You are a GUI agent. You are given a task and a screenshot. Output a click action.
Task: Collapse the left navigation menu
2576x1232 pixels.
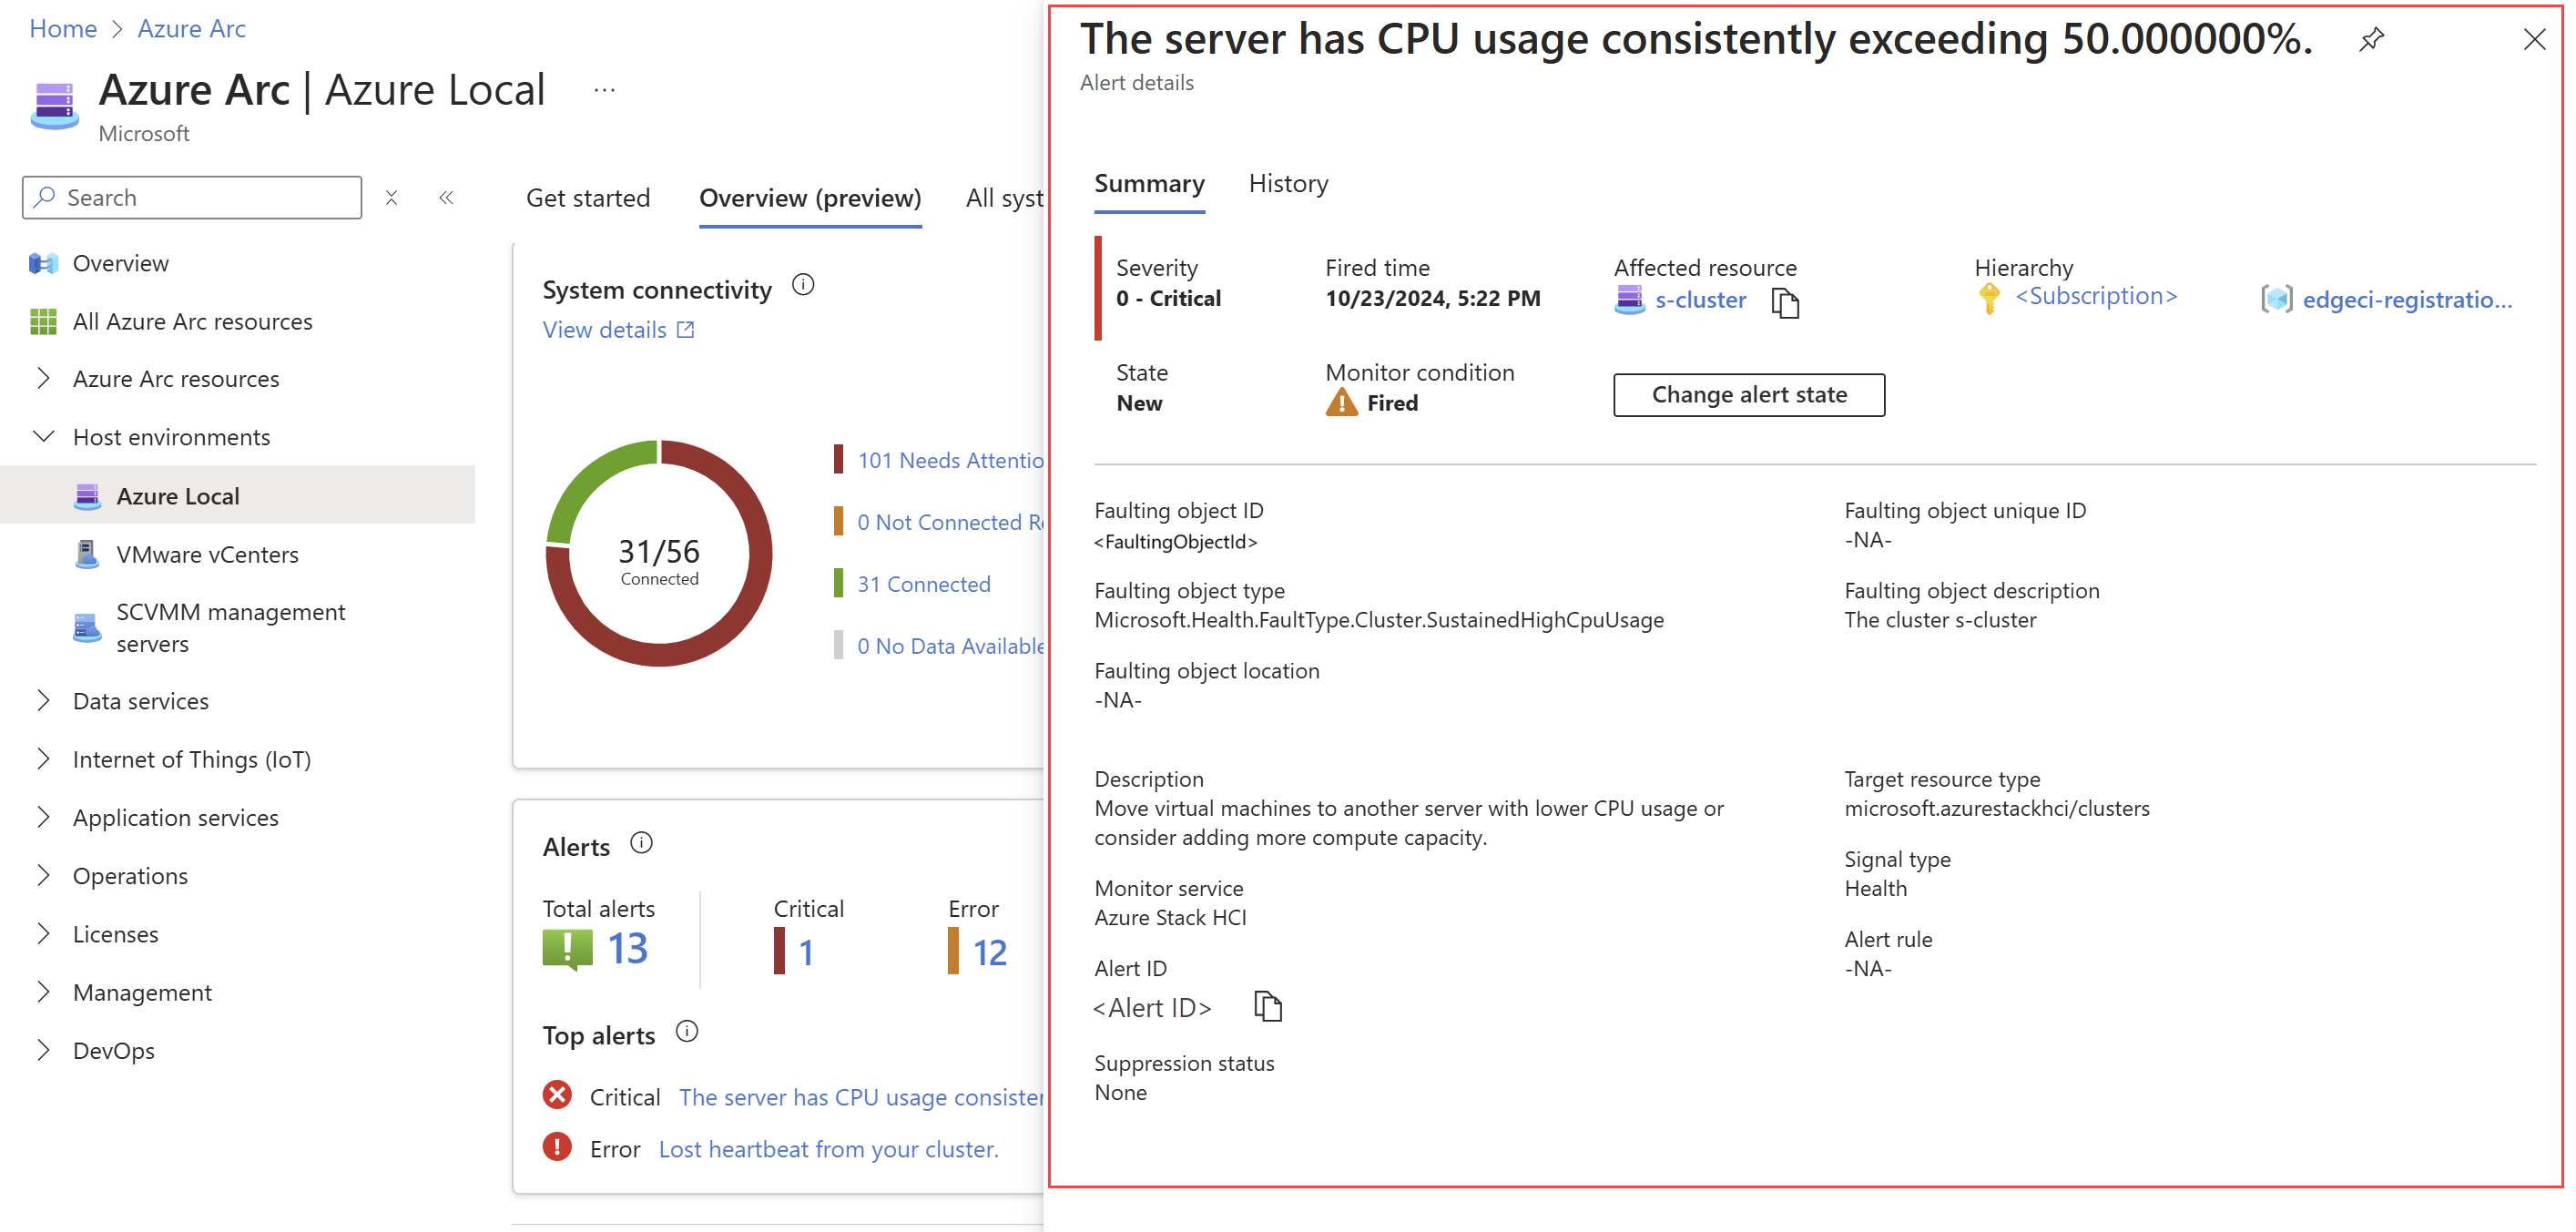pos(446,198)
